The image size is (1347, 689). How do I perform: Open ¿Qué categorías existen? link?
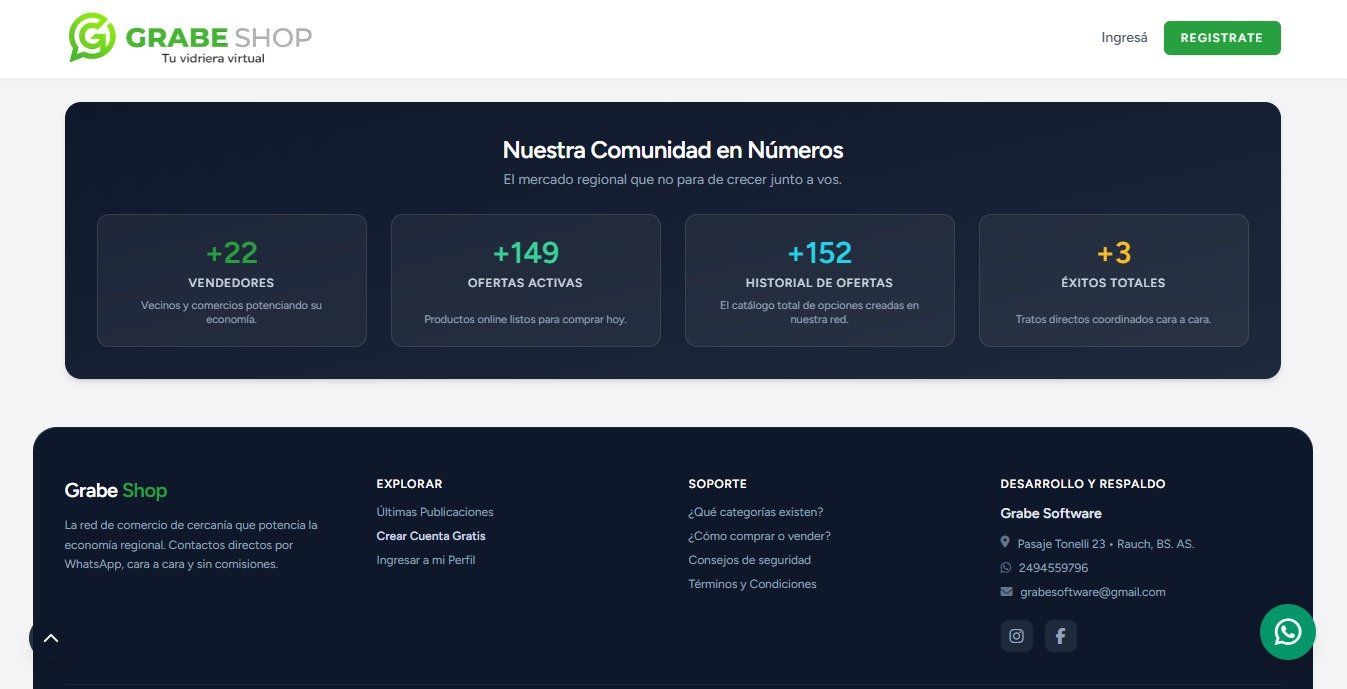[756, 512]
